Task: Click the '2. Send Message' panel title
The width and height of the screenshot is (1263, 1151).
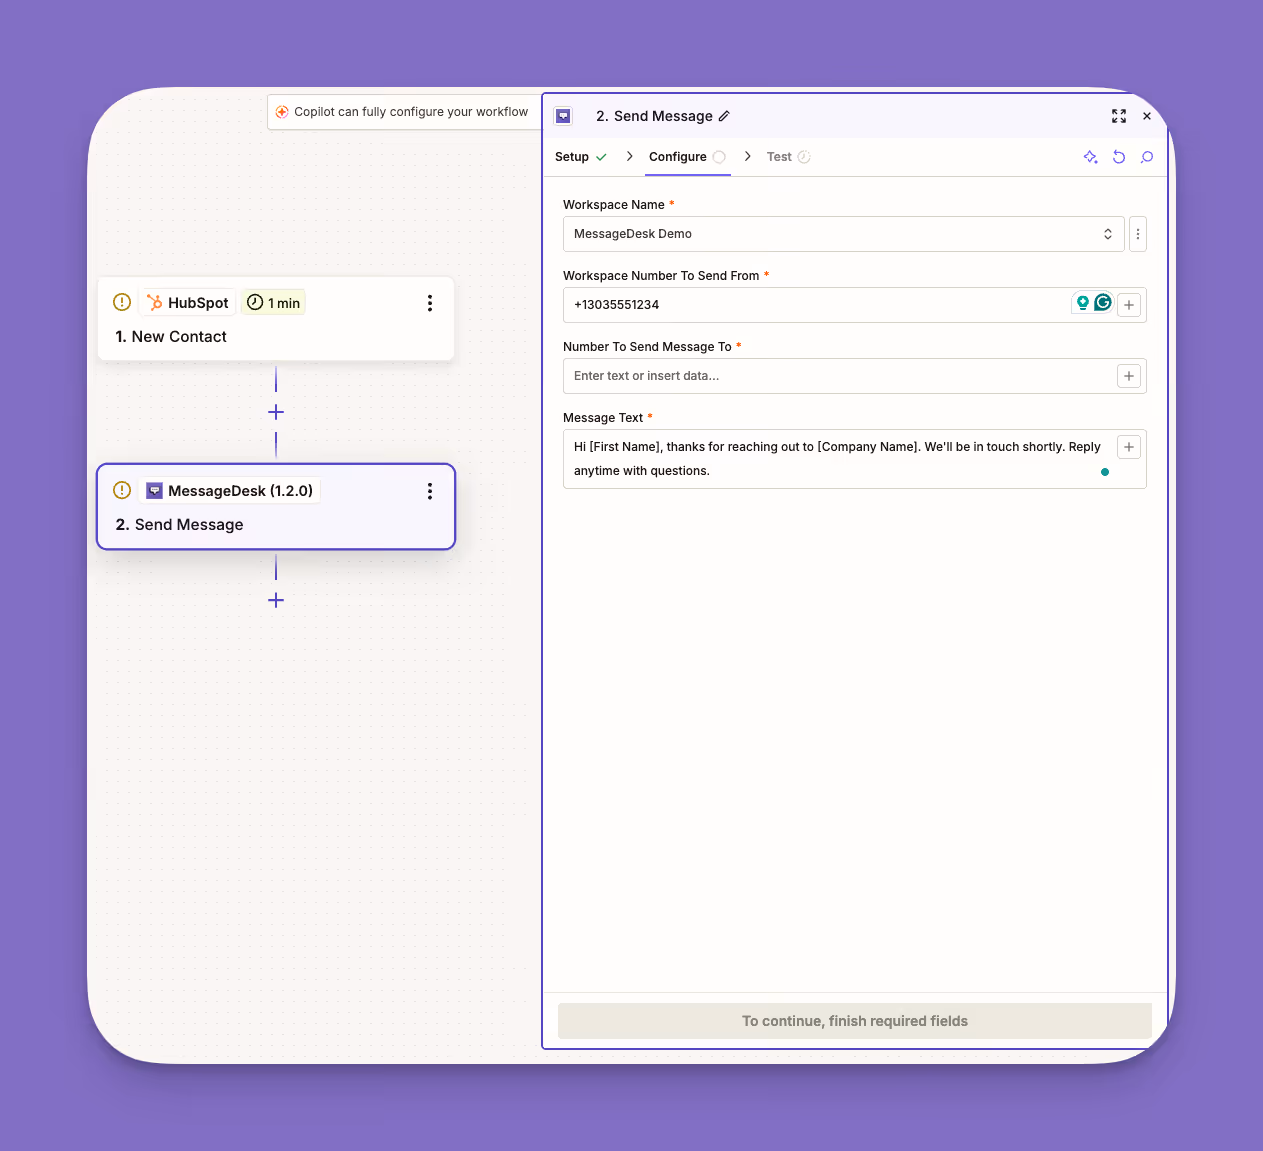Action: point(655,116)
